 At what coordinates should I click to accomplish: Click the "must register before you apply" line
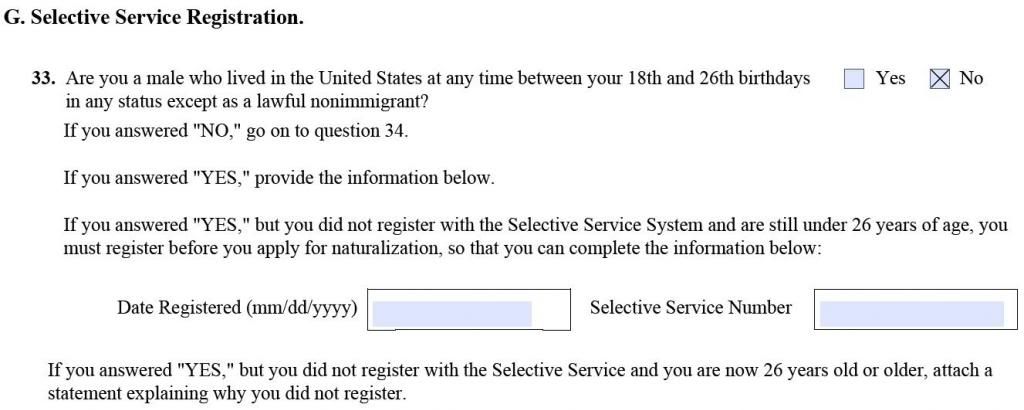point(442,249)
